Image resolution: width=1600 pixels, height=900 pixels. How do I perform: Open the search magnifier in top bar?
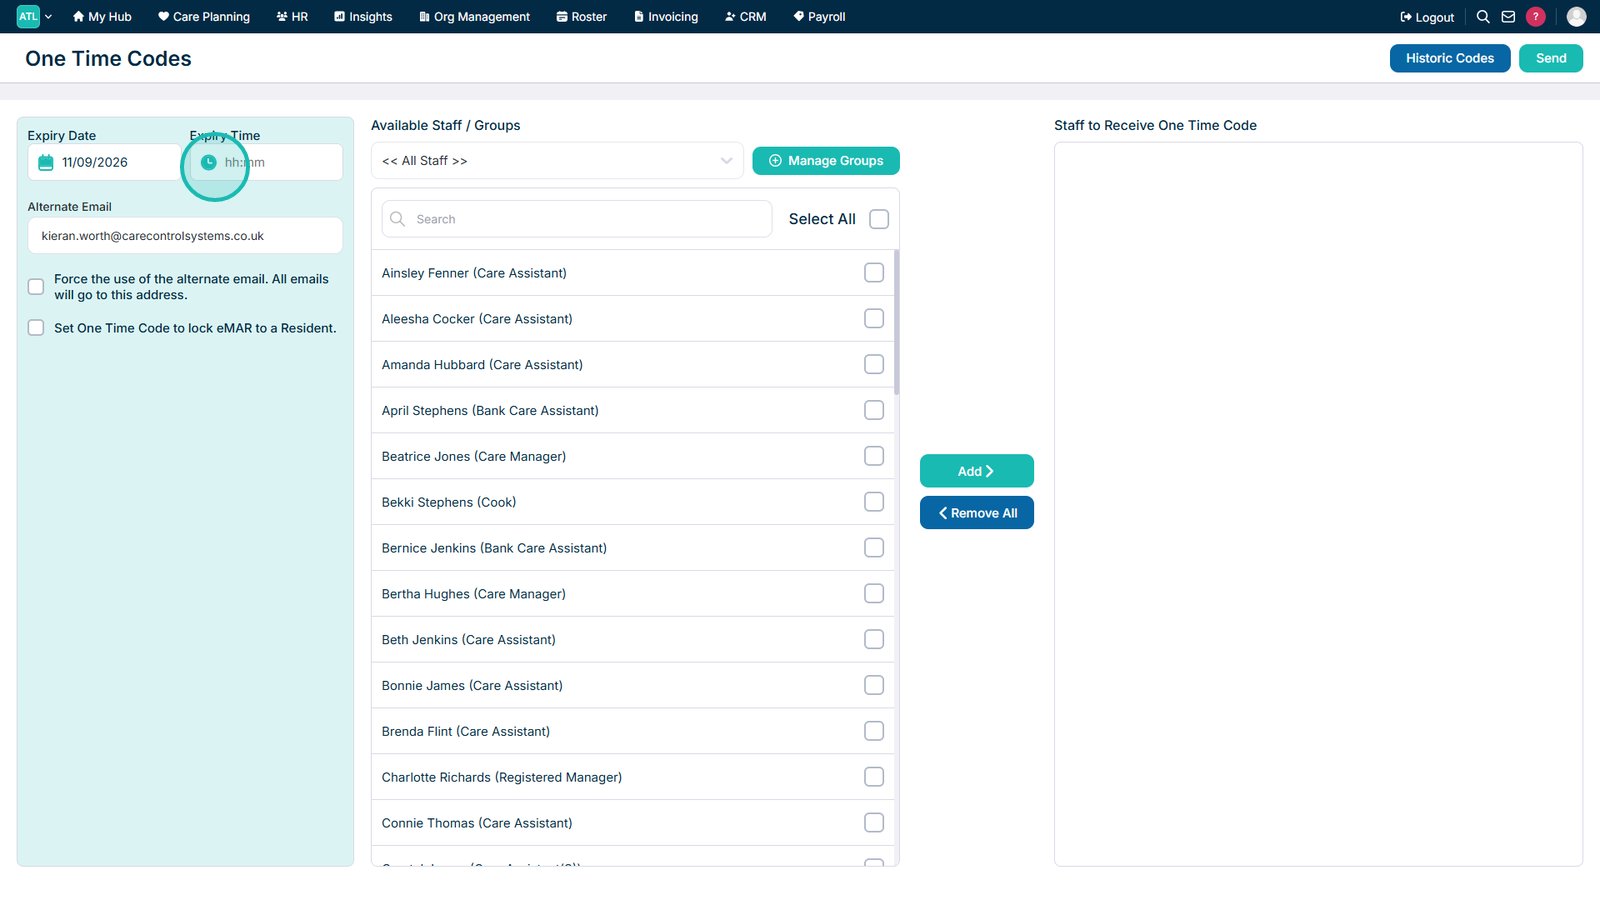tap(1483, 17)
